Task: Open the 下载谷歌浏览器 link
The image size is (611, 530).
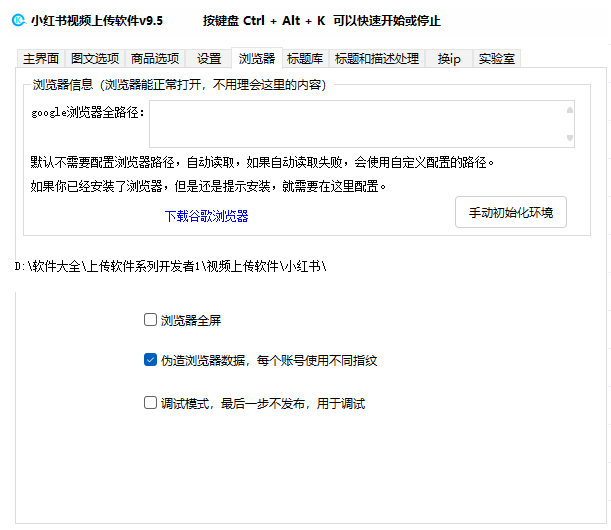Action: click(x=207, y=216)
